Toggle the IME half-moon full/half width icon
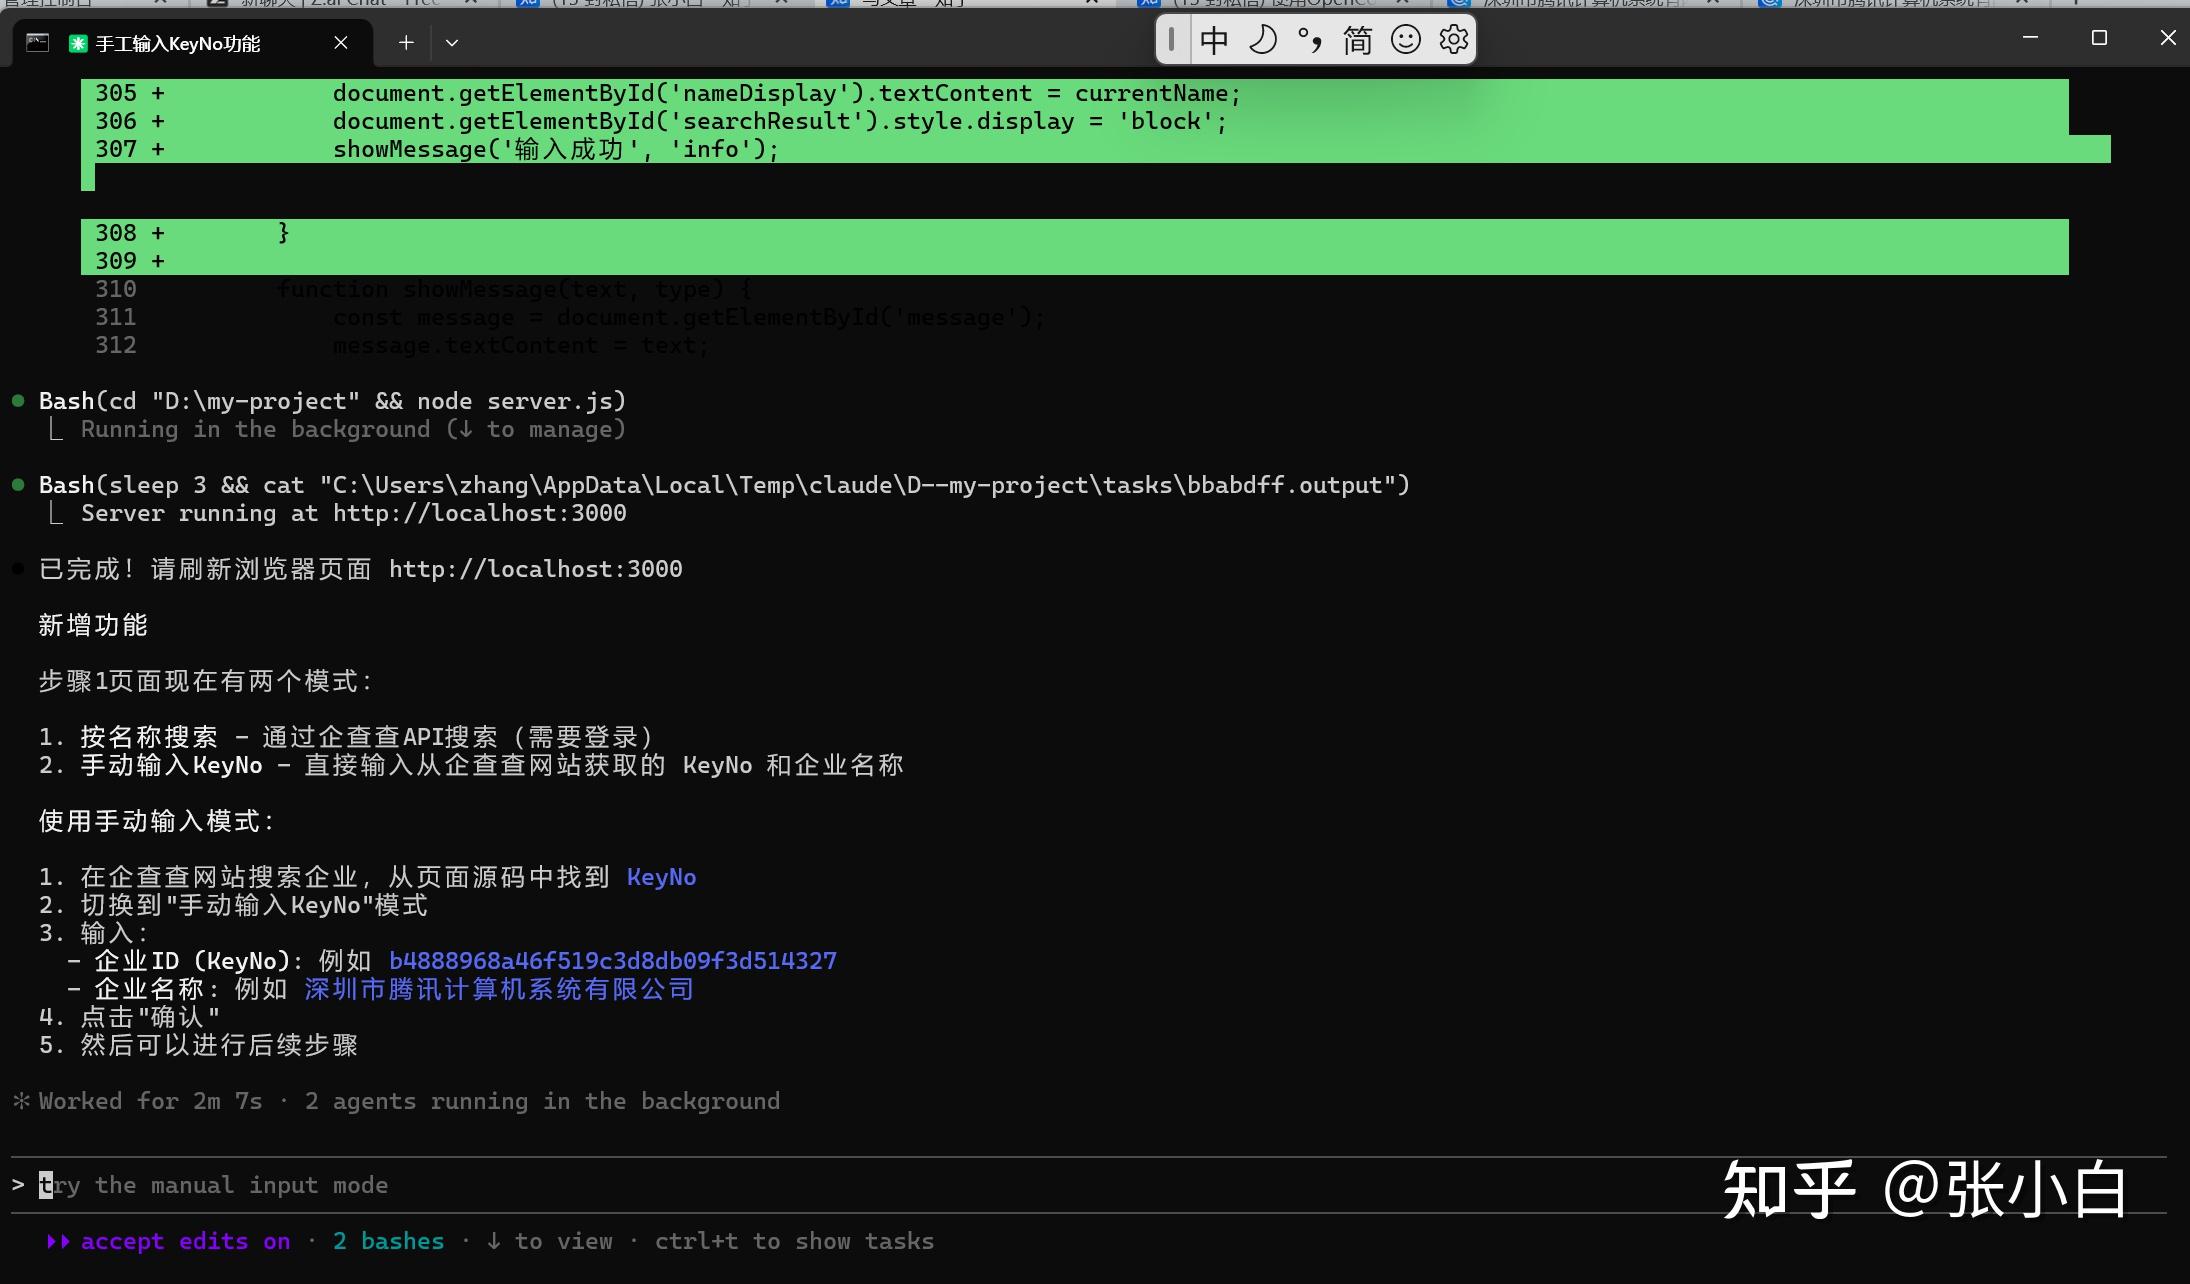 (1263, 40)
